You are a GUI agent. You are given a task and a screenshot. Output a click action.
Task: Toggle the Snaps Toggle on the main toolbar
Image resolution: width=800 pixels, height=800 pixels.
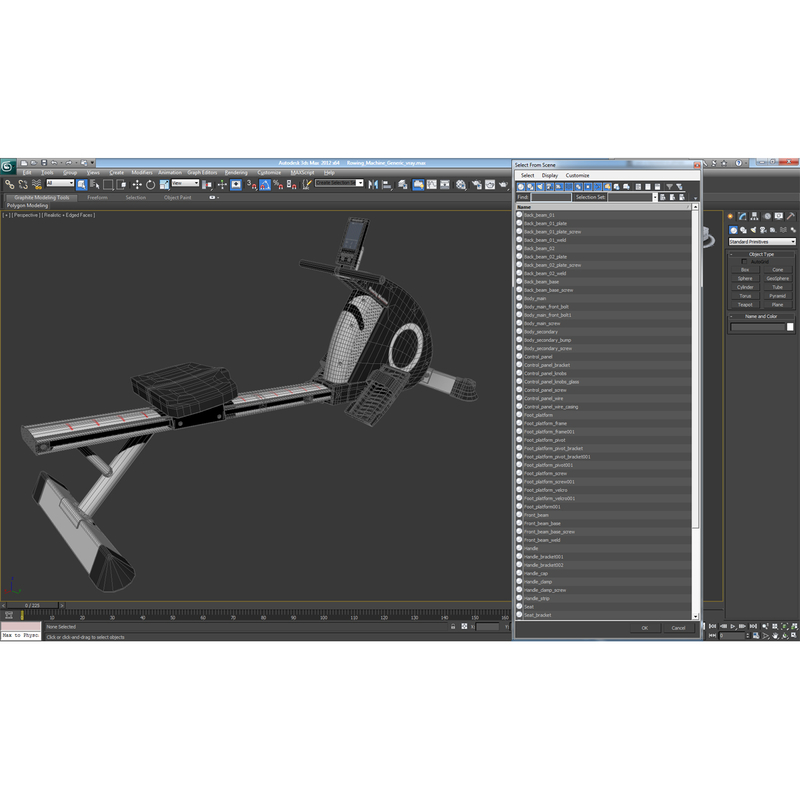tap(249, 185)
